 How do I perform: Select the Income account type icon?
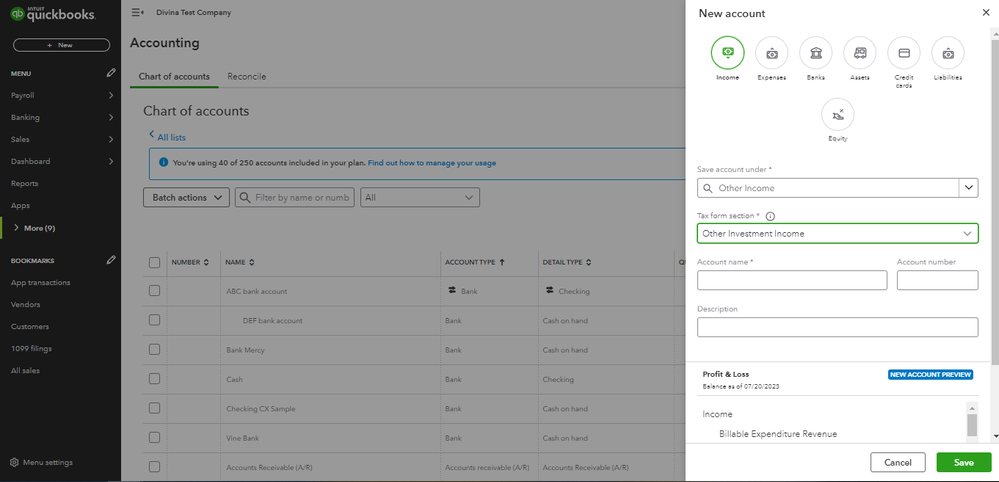pyautogui.click(x=727, y=53)
